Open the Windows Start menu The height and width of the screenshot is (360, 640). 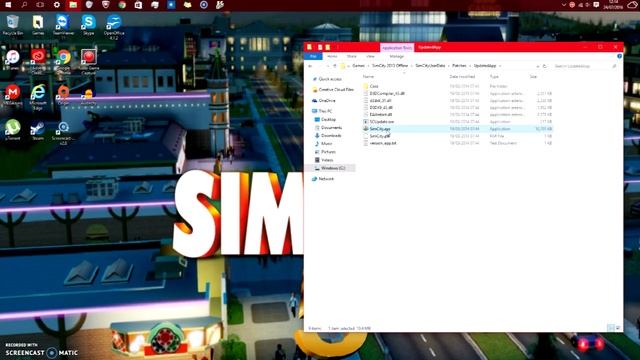tap(8, 5)
